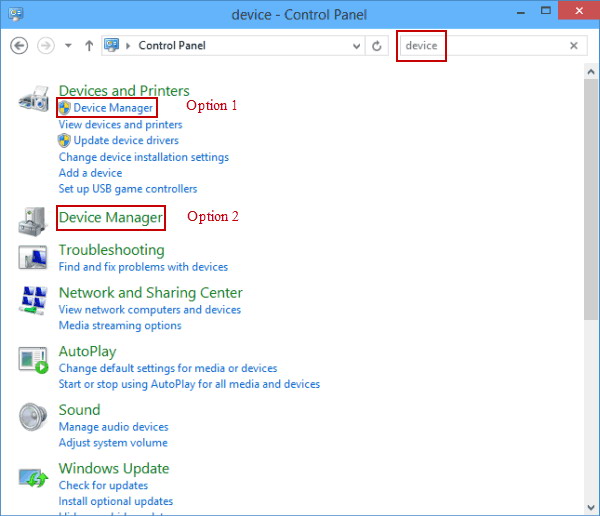The height and width of the screenshot is (516, 600).
Task: Click shield icon beside Device Manager link
Action: [x=64, y=108]
